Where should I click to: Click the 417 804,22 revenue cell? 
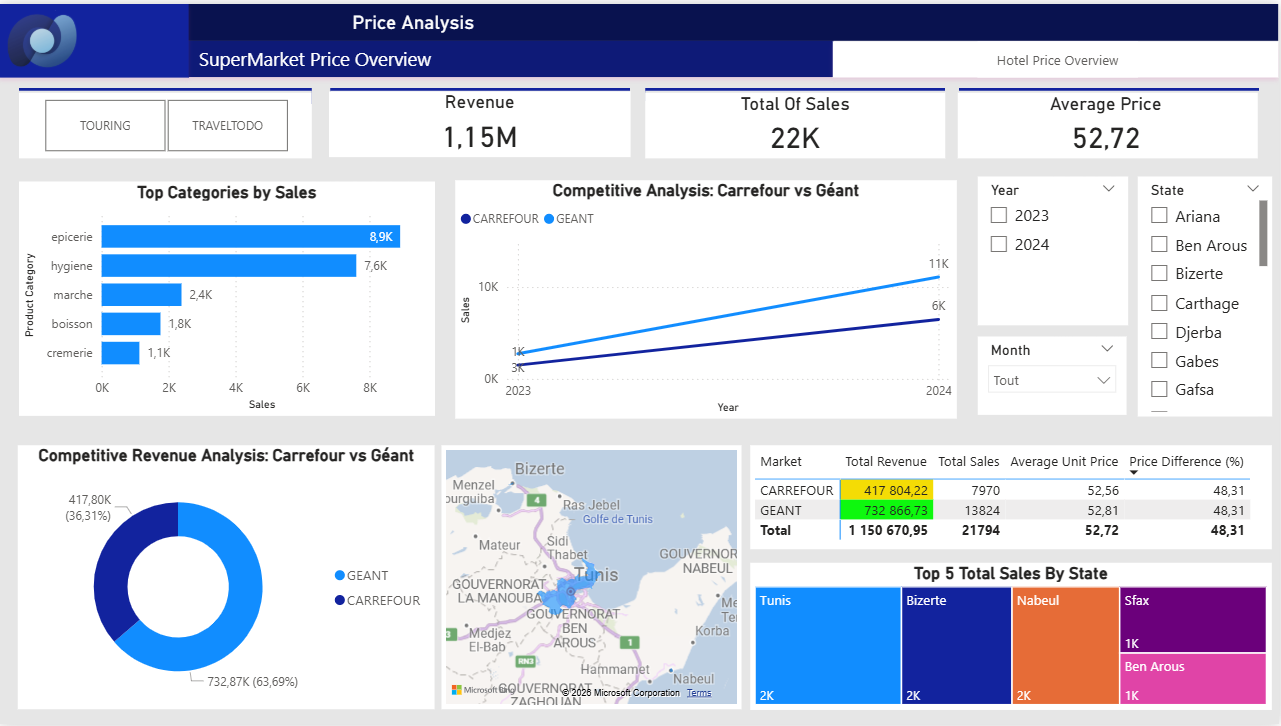[x=886, y=491]
